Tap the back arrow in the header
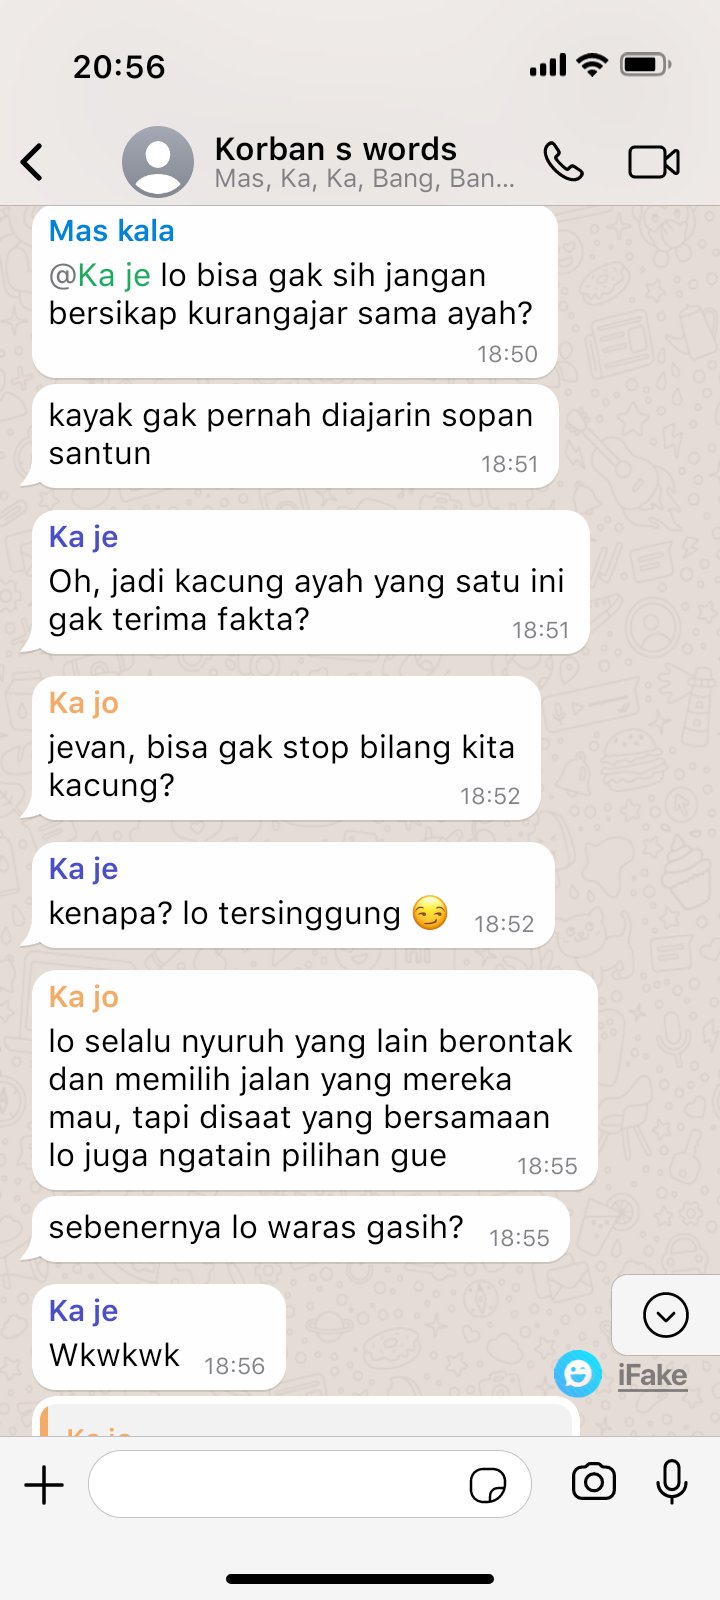 pyautogui.click(x=32, y=162)
